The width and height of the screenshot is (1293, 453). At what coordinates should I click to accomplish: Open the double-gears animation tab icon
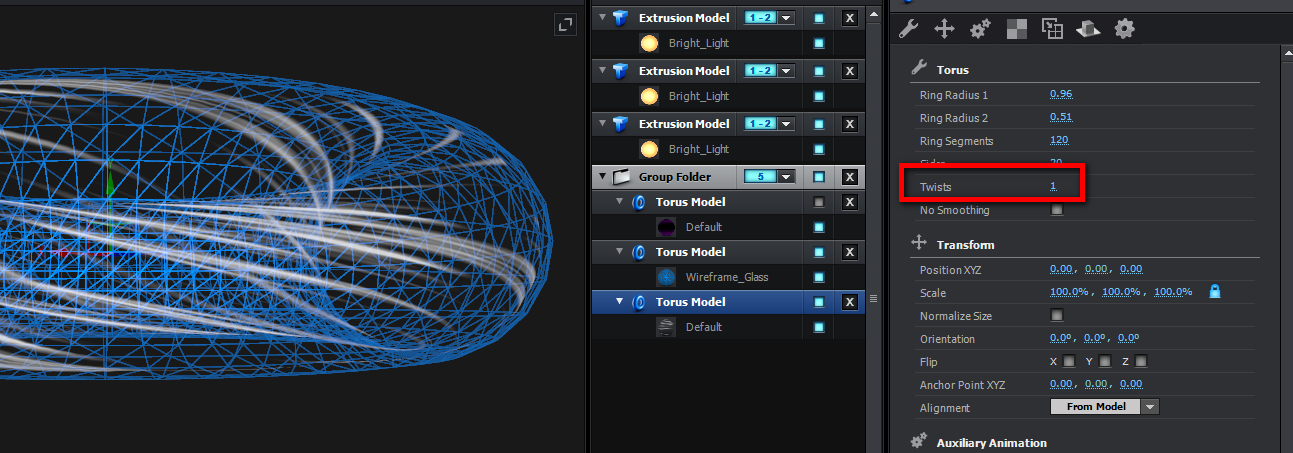980,29
